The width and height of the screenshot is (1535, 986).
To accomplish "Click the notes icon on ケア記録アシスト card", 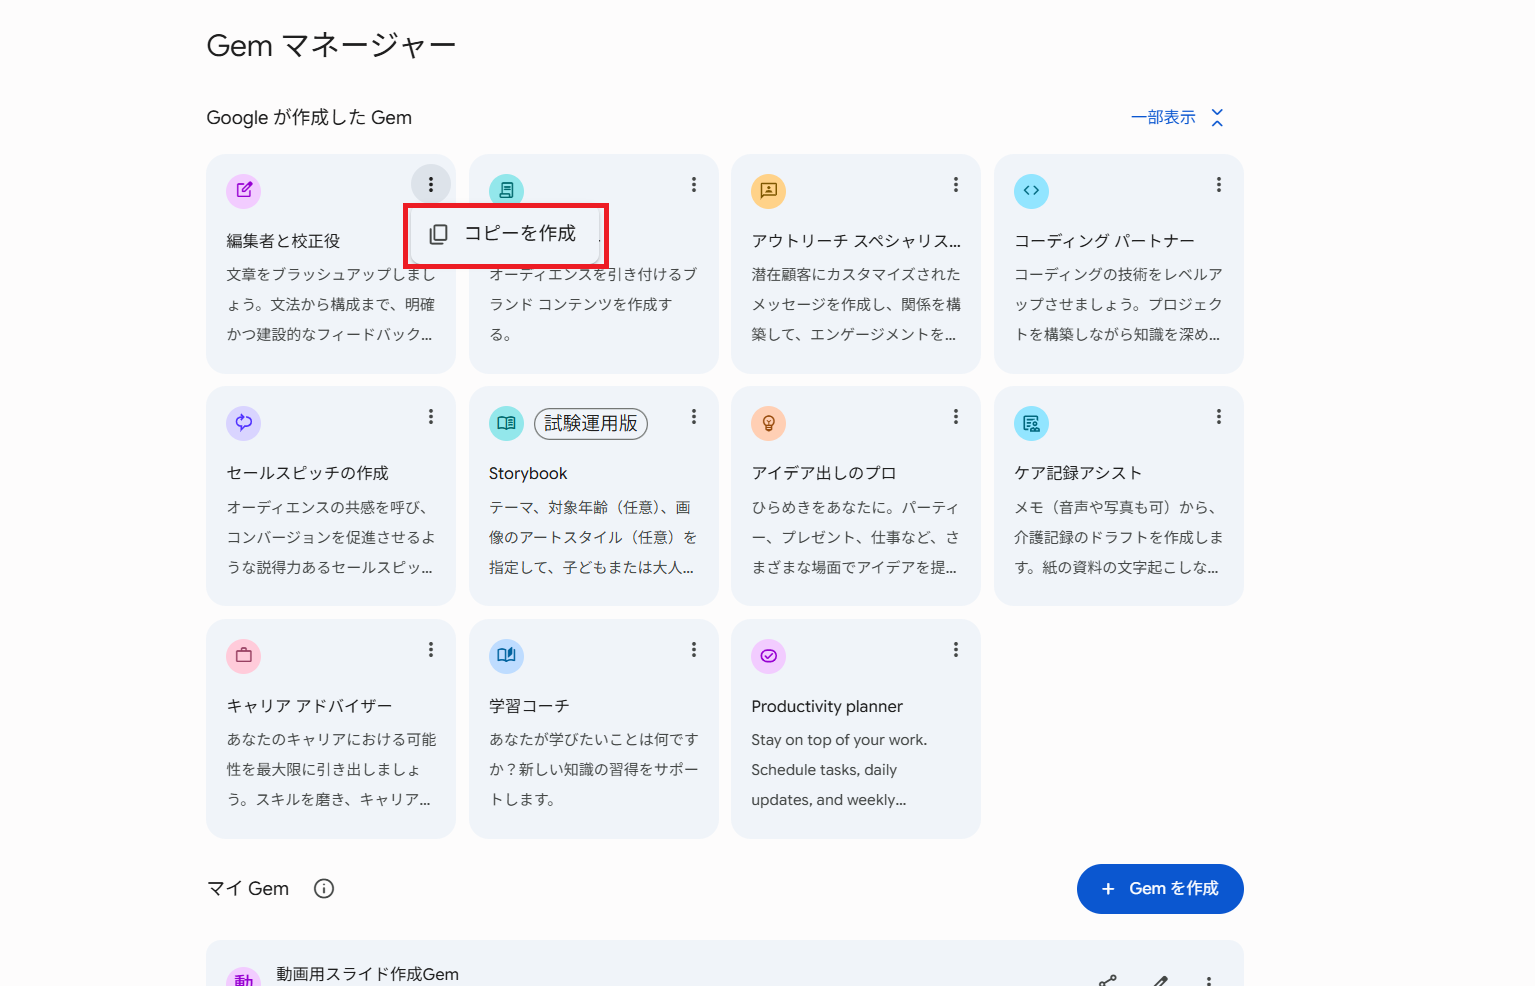I will click(x=1031, y=423).
